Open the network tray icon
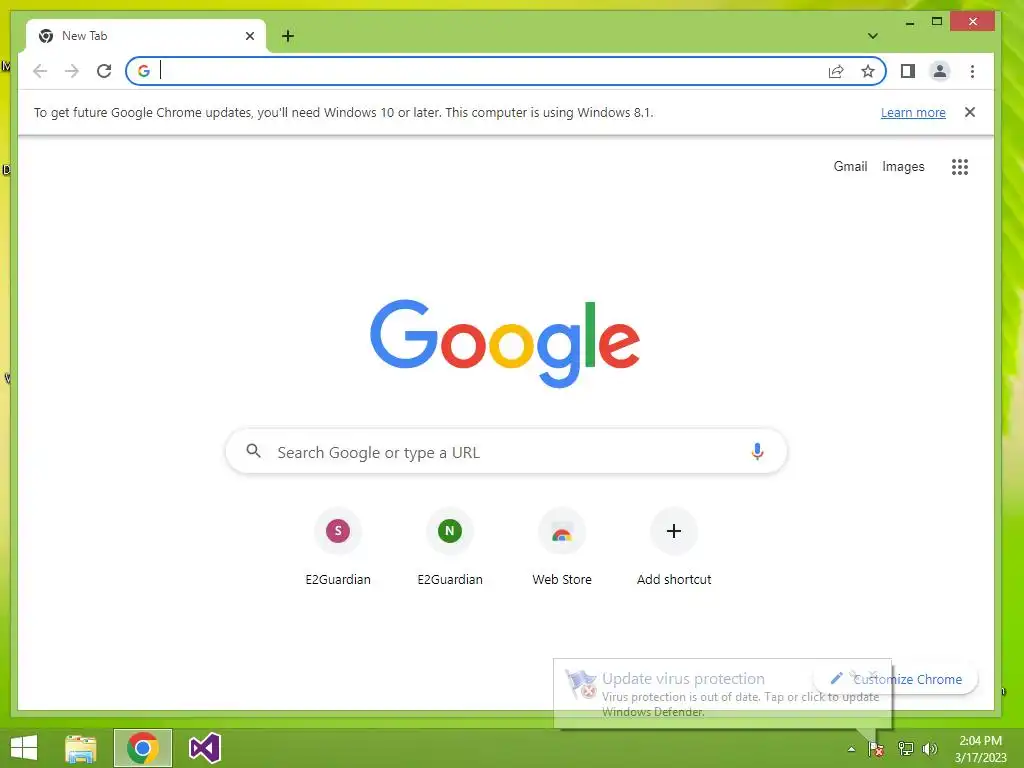Screen dimensions: 1024x768 pos(905,749)
